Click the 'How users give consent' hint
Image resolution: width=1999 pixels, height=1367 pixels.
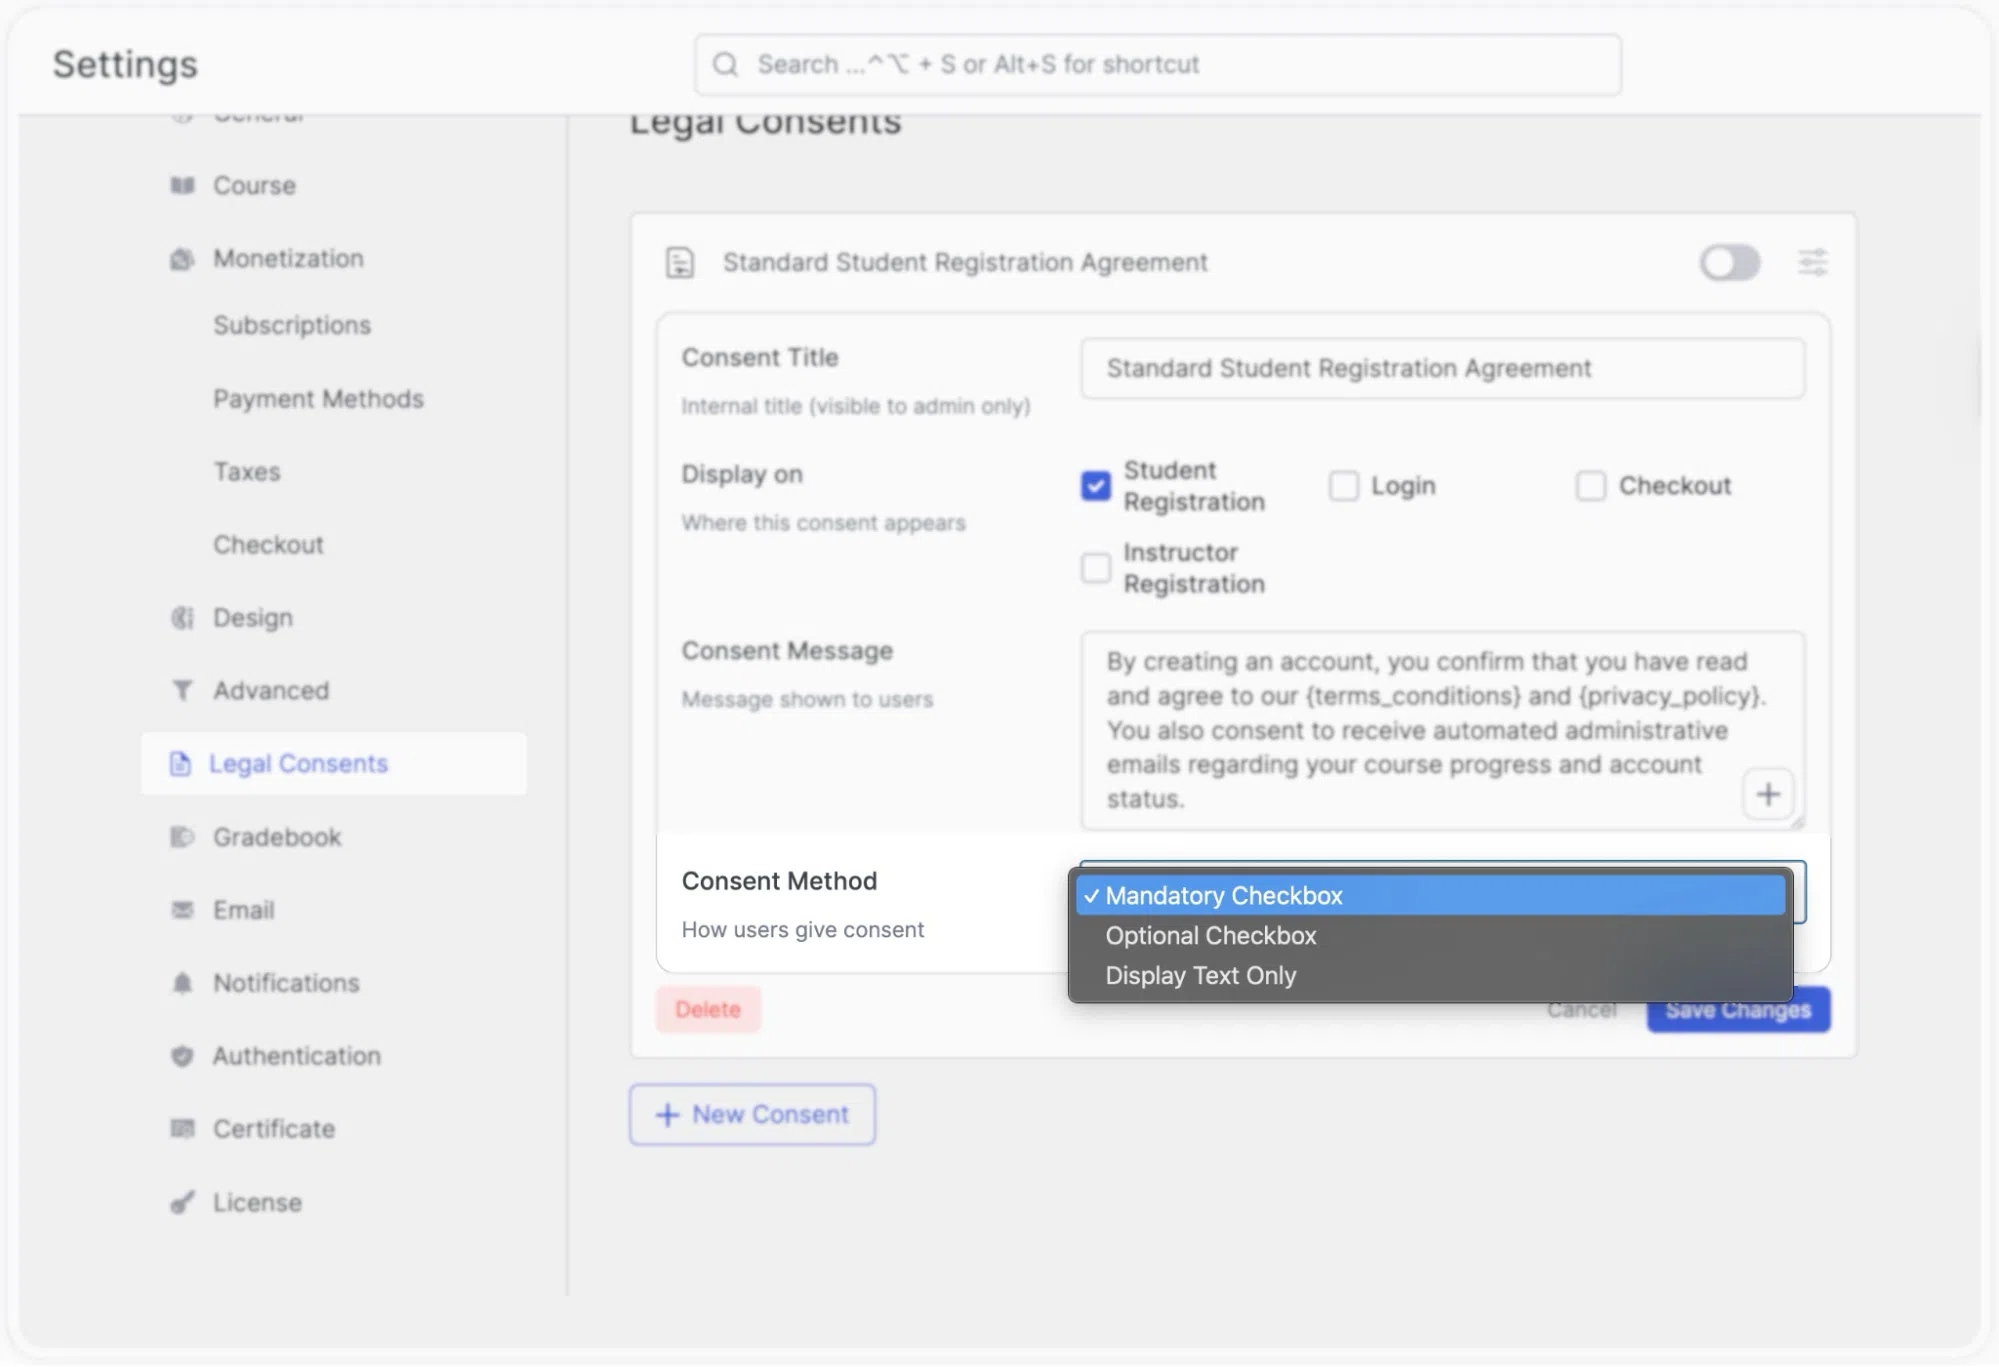803,930
